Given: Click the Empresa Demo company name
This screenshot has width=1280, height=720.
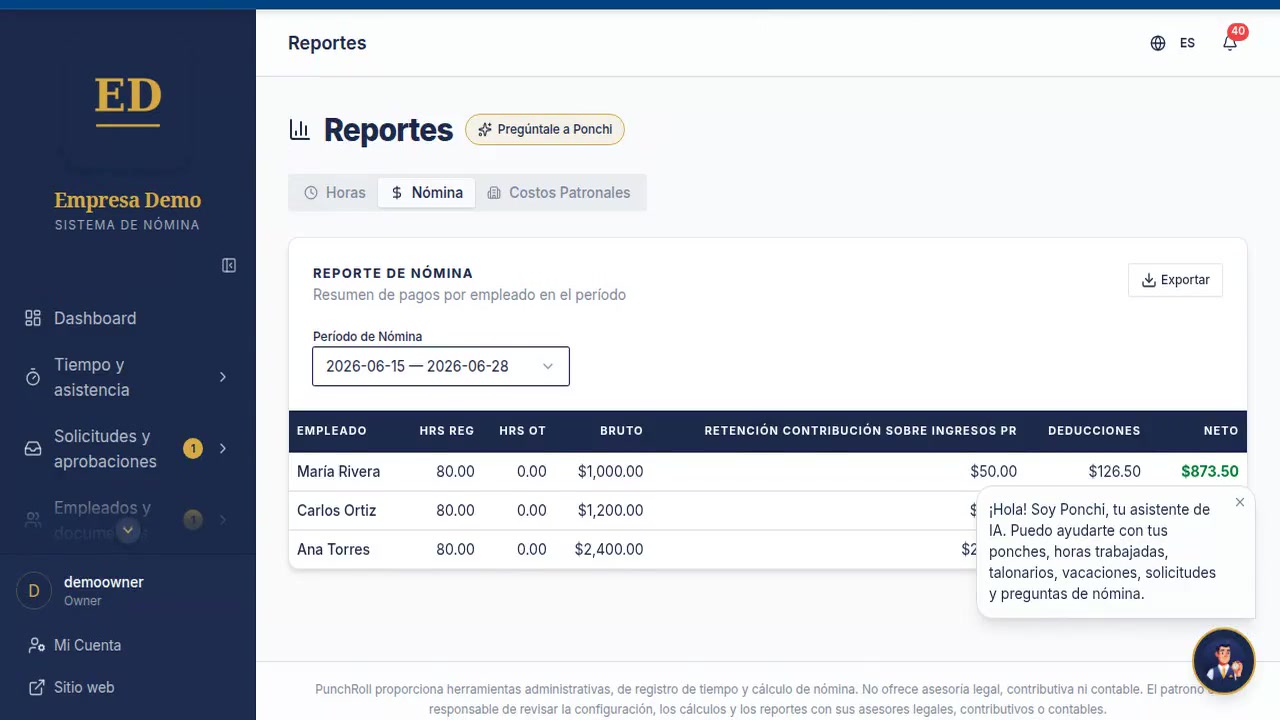Looking at the screenshot, I should pyautogui.click(x=128, y=200).
